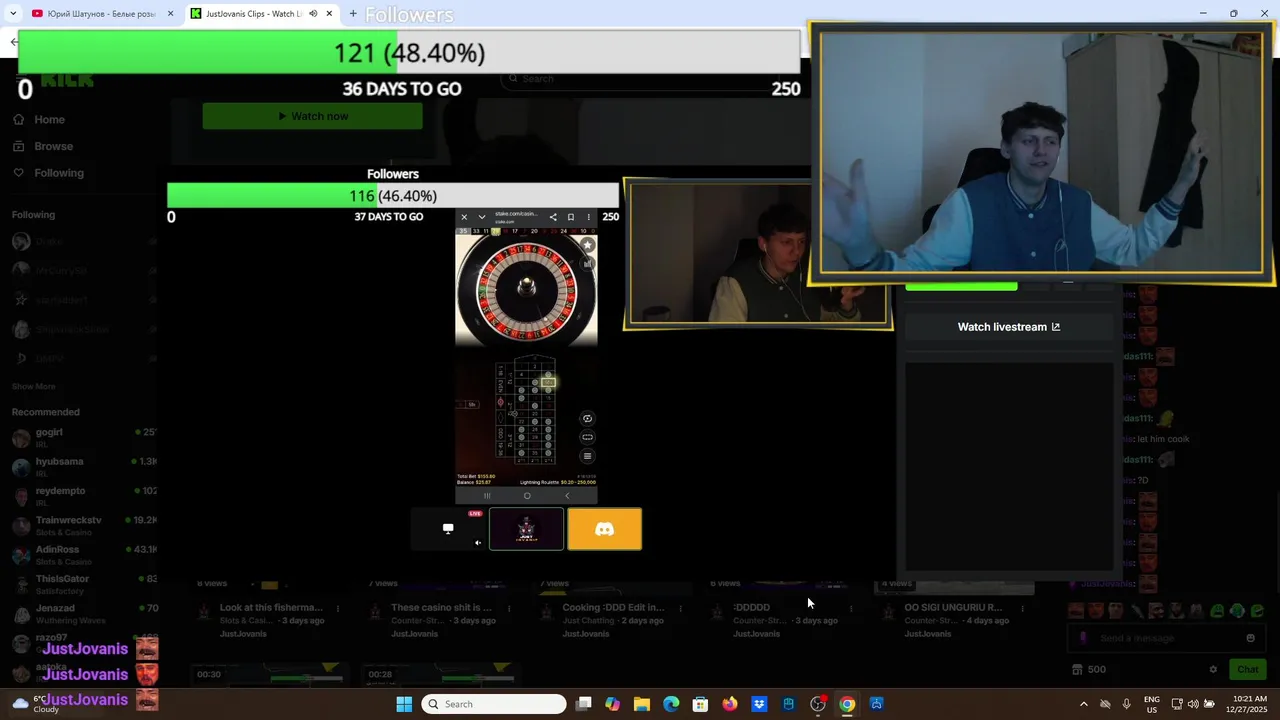Viewport: 1280px width, 720px height.
Task: Open the weather widget showing Cloudy
Action: click(x=35, y=704)
